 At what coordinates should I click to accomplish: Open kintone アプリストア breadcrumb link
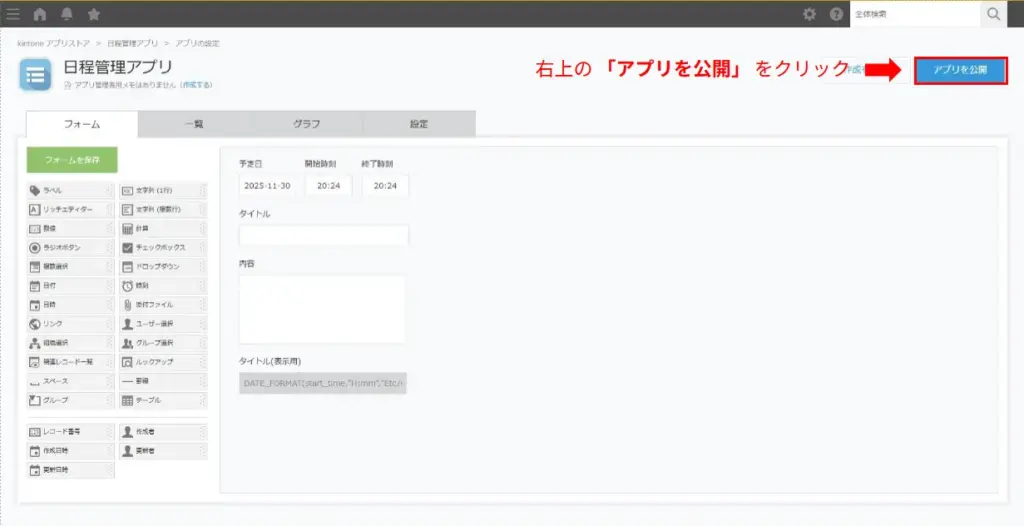(54, 43)
